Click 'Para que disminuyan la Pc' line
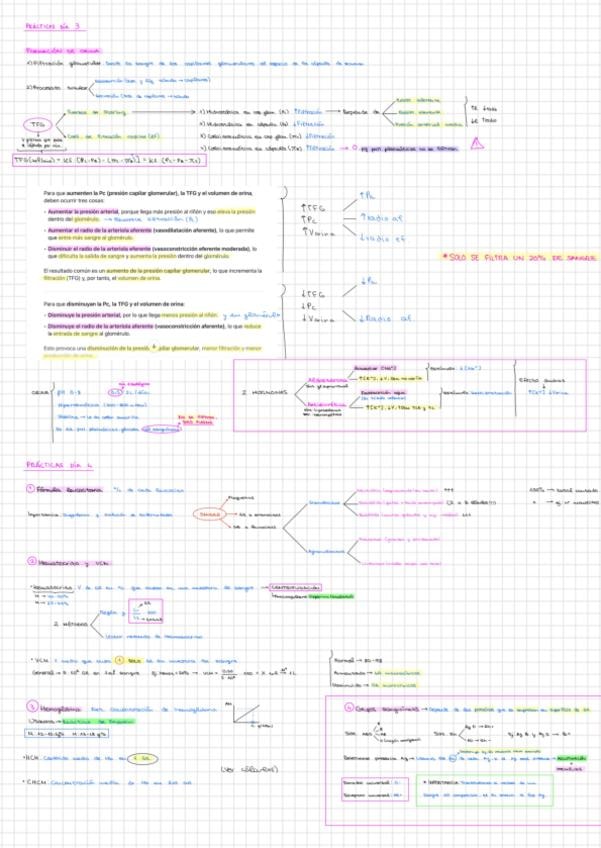This screenshot has height=848, width=601. click(114, 304)
